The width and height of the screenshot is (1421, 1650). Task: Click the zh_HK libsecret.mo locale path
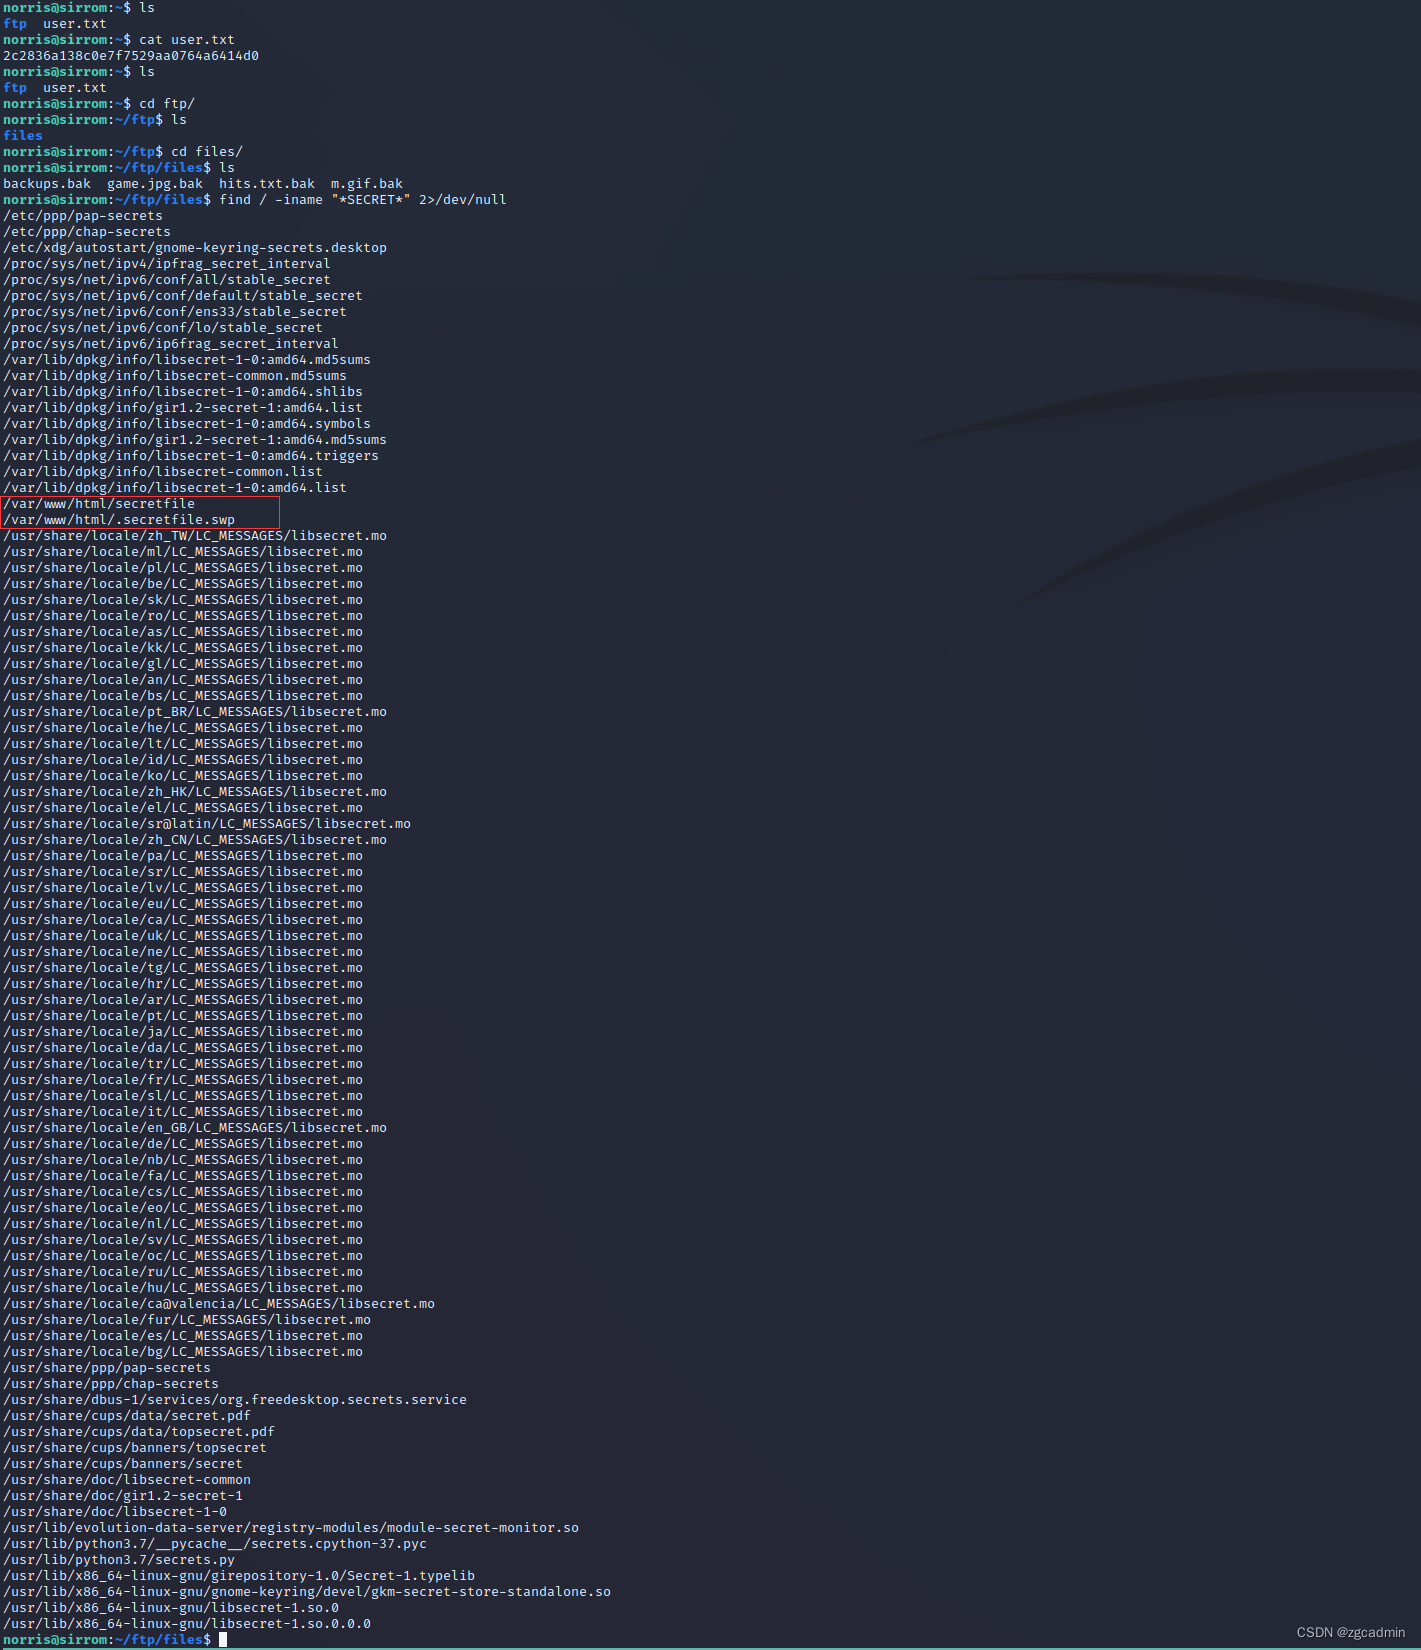coord(195,792)
